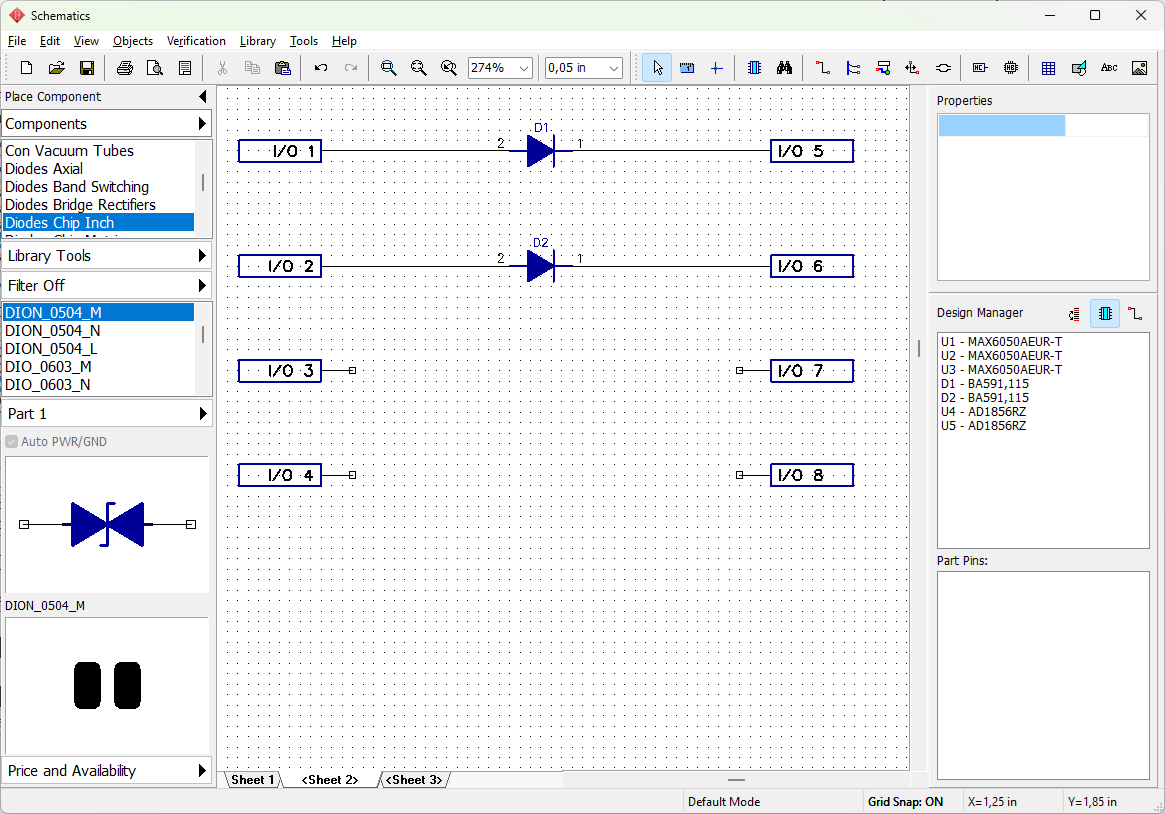This screenshot has width=1165, height=814.
Task: Insert a picture with image icon
Action: point(1139,68)
